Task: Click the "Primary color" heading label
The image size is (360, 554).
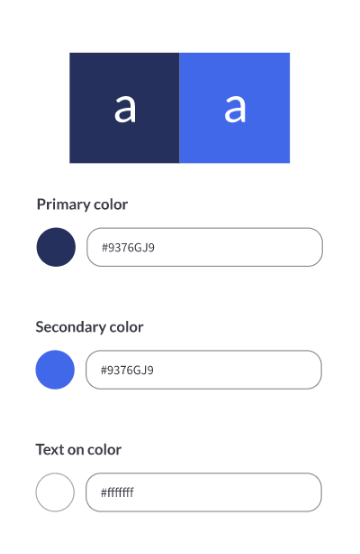Action: pyautogui.click(x=82, y=205)
